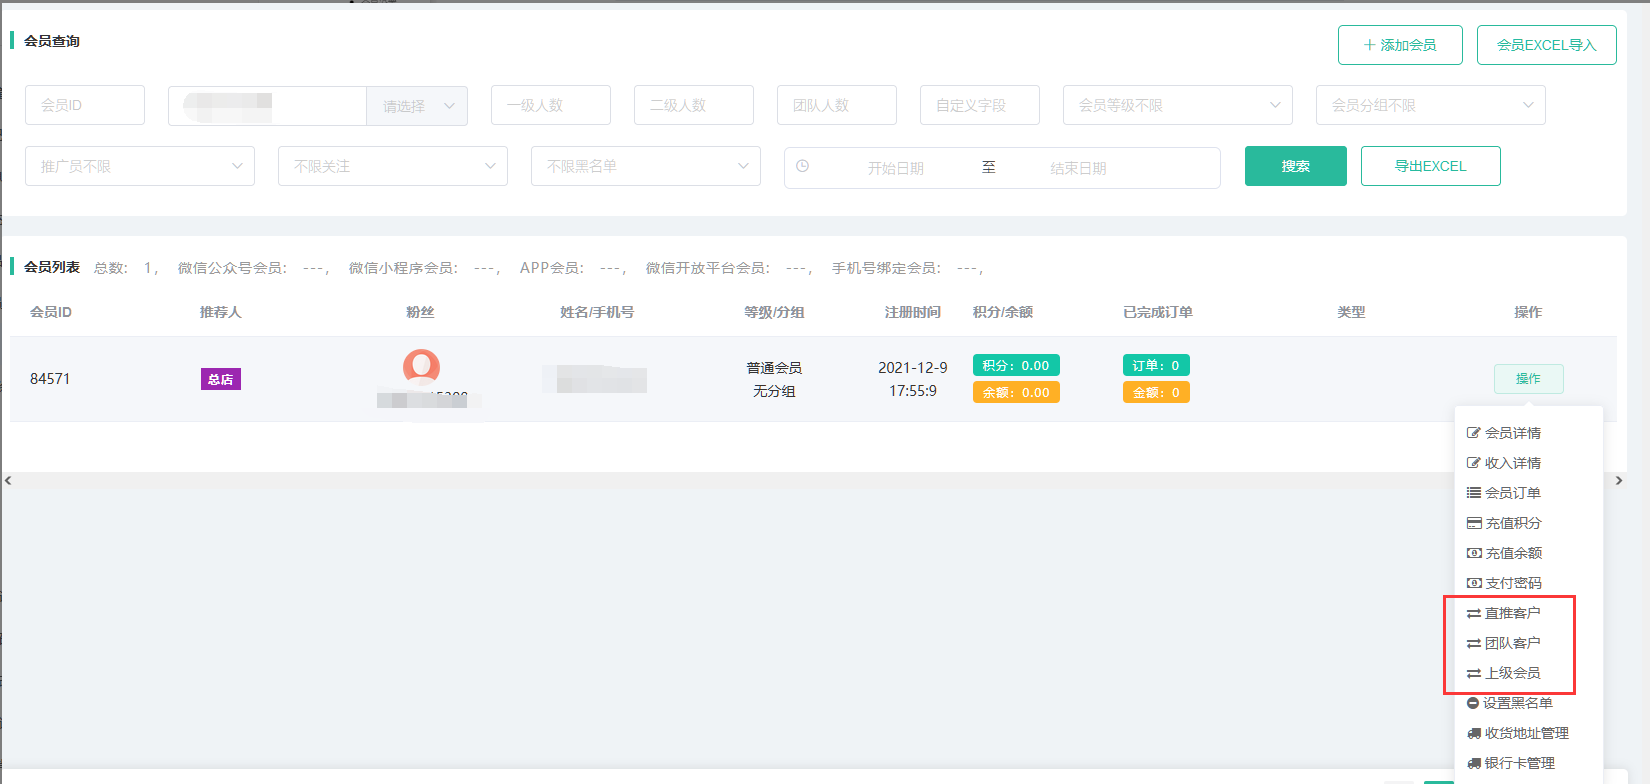Viewport: 1650px width, 784px height.
Task: Click the card icon beside 充值积分
Action: tap(1474, 523)
